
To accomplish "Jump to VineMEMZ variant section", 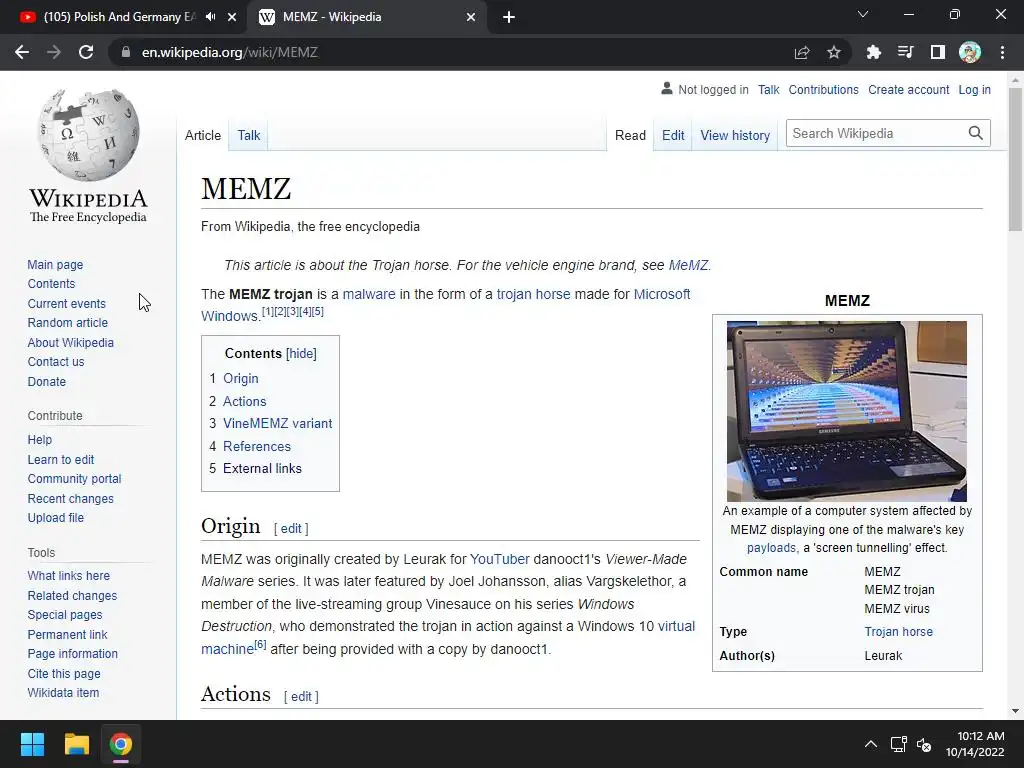I will coord(278,423).
